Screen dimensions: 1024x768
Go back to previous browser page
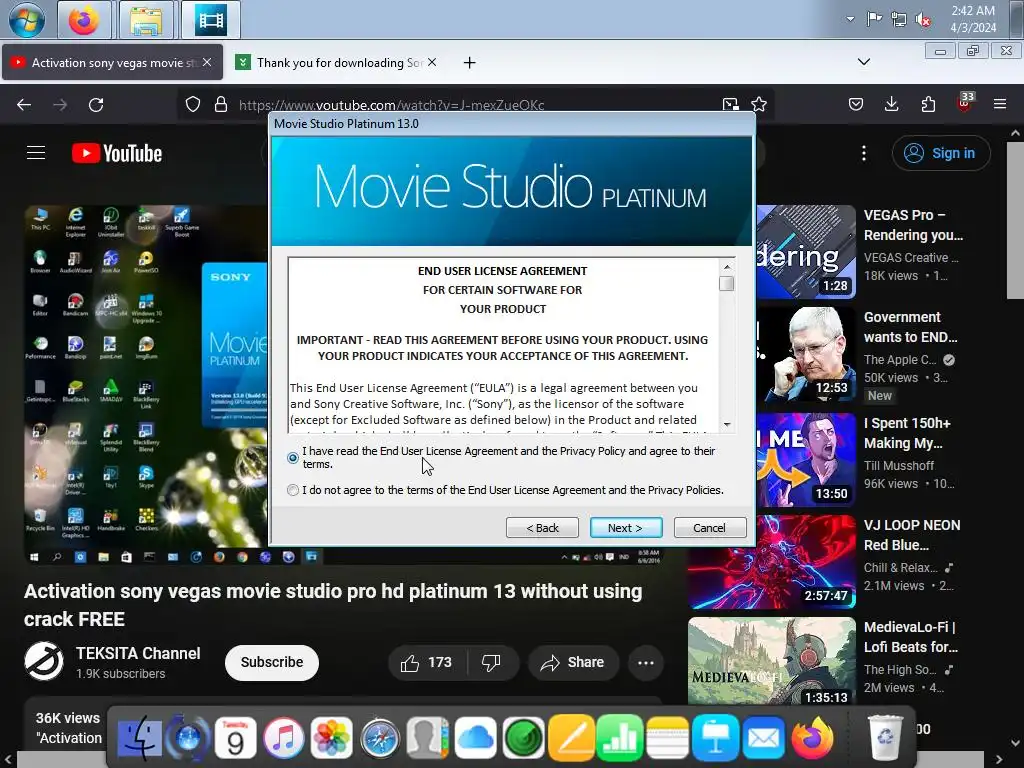point(24,104)
